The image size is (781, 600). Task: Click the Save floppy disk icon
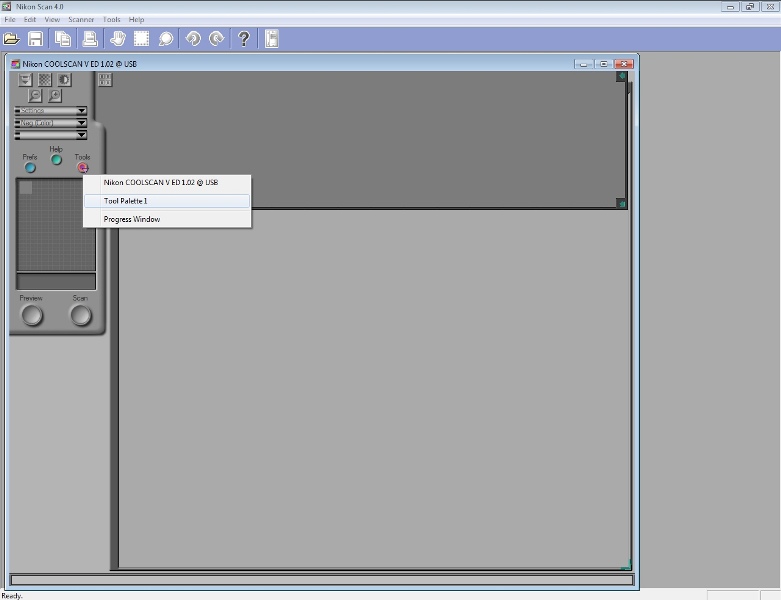(x=36, y=39)
